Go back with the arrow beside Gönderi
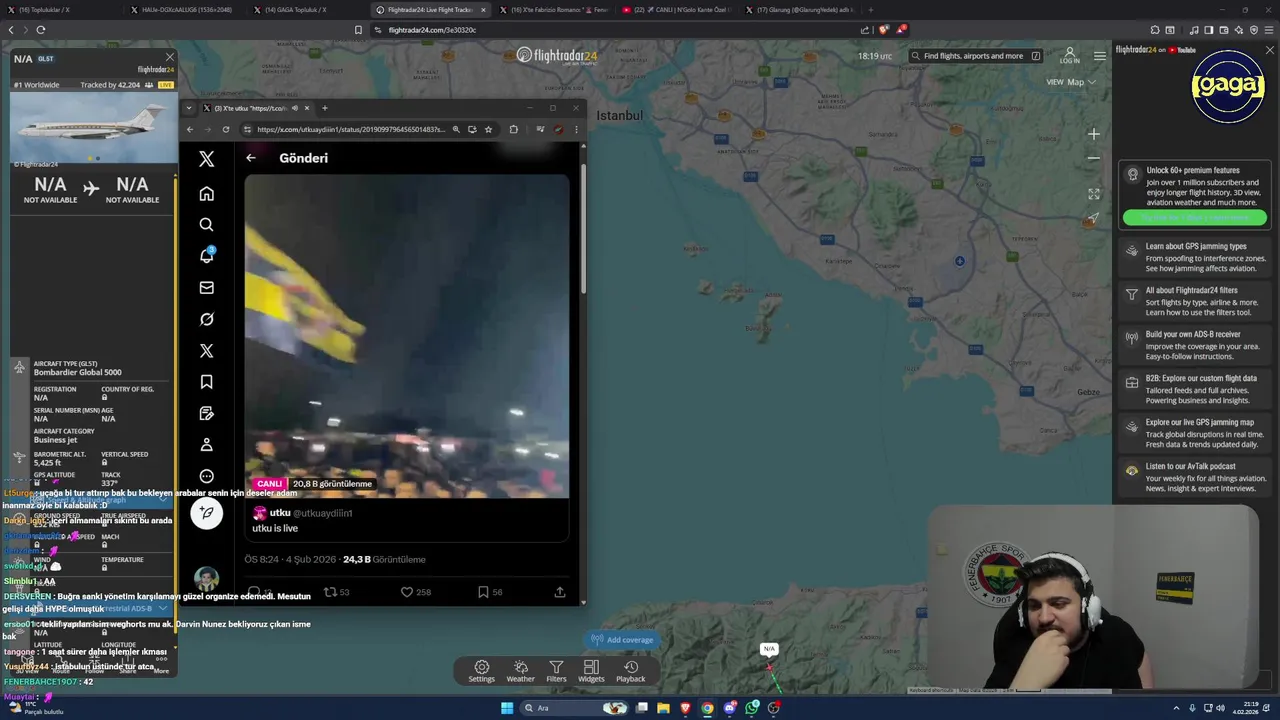This screenshot has height=720, width=1280. pos(251,158)
